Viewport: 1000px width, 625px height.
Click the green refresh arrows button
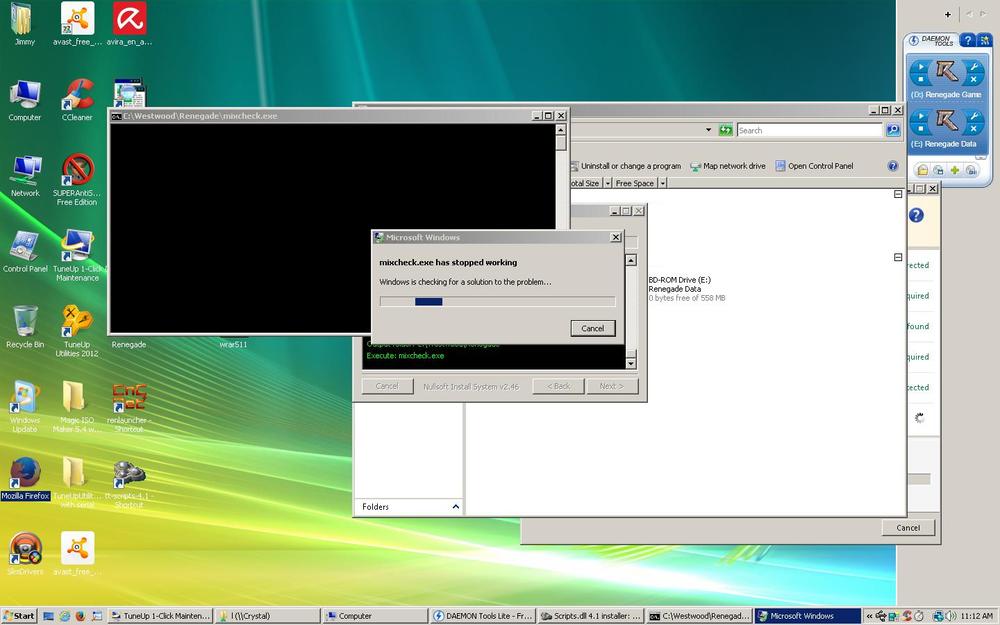725,130
